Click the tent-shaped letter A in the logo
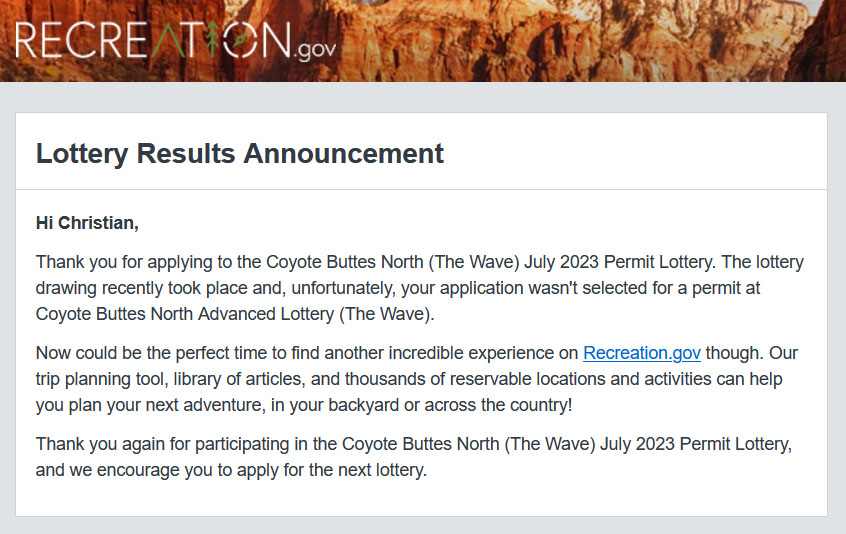The height and width of the screenshot is (534, 846). (x=164, y=40)
